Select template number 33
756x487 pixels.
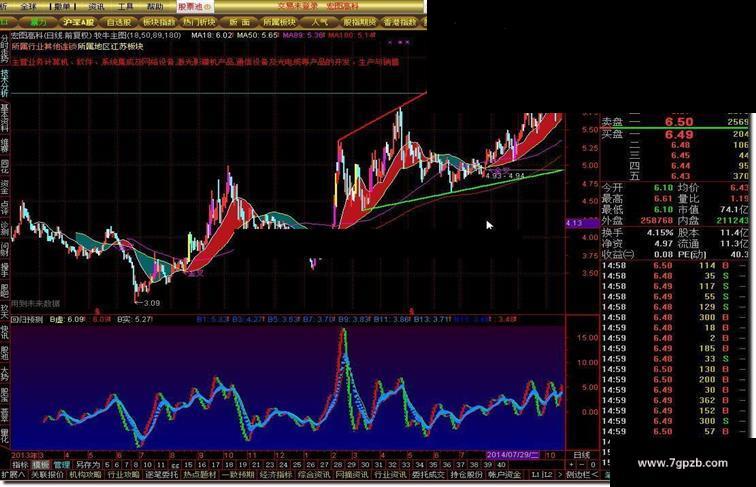coord(406,465)
